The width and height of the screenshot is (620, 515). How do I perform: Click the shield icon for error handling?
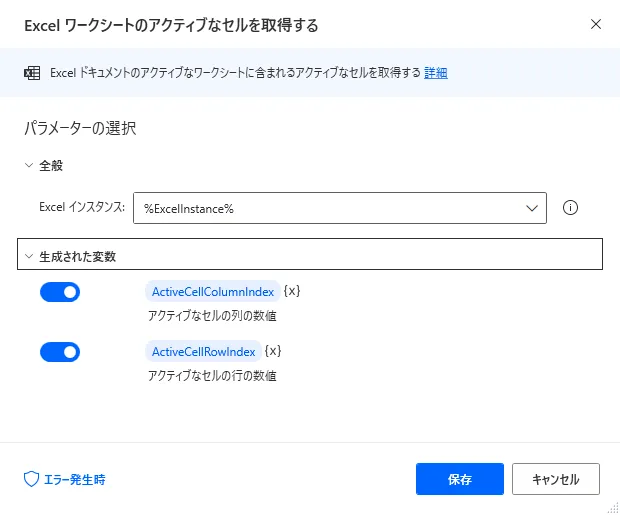tap(31, 479)
